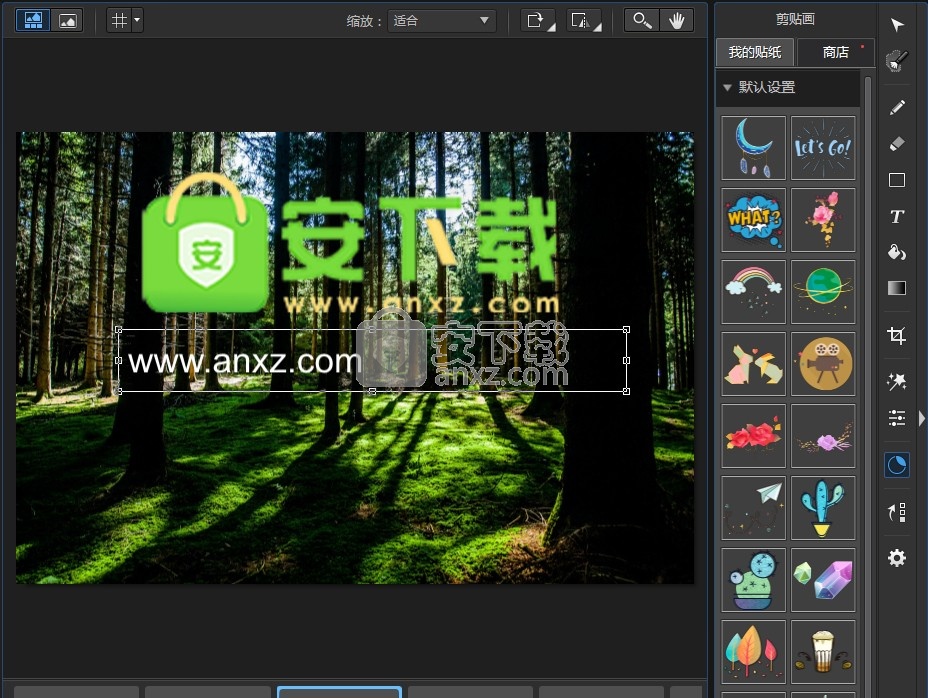The image size is (928, 698).
Task: Choose the red roses sticker
Action: [x=753, y=436]
